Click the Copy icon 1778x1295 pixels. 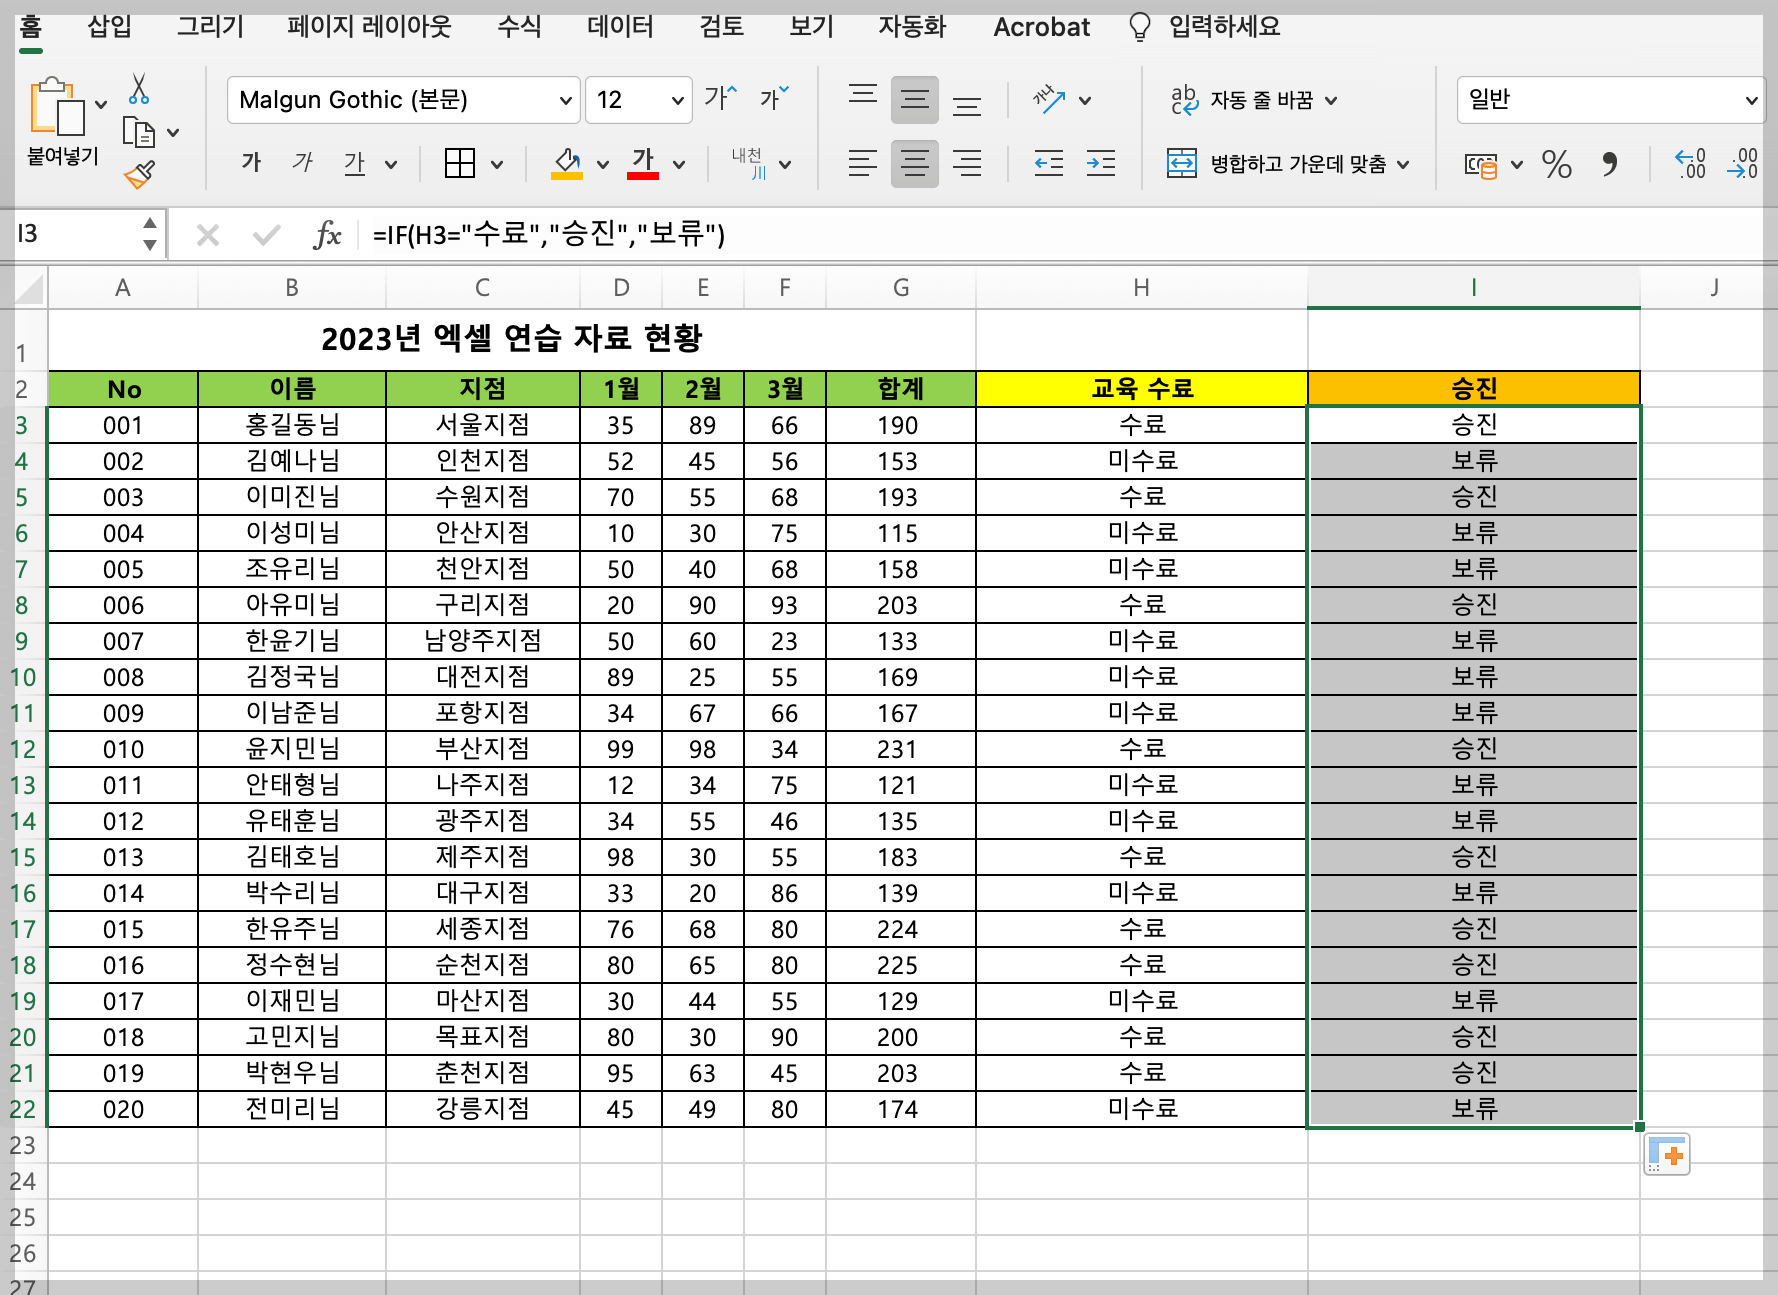pyautogui.click(x=140, y=132)
